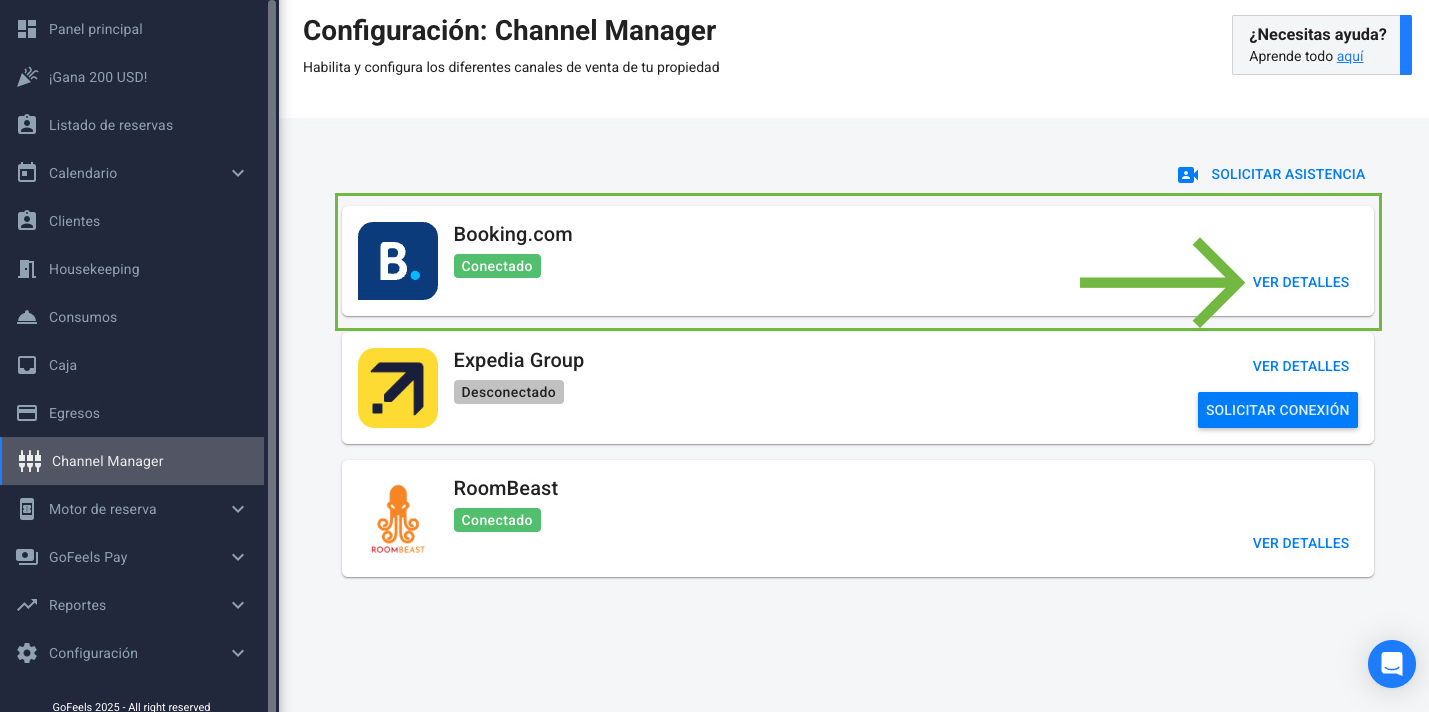This screenshot has height=712, width=1429.
Task: Expand the Calendario submenu chevron
Action: tap(238, 173)
